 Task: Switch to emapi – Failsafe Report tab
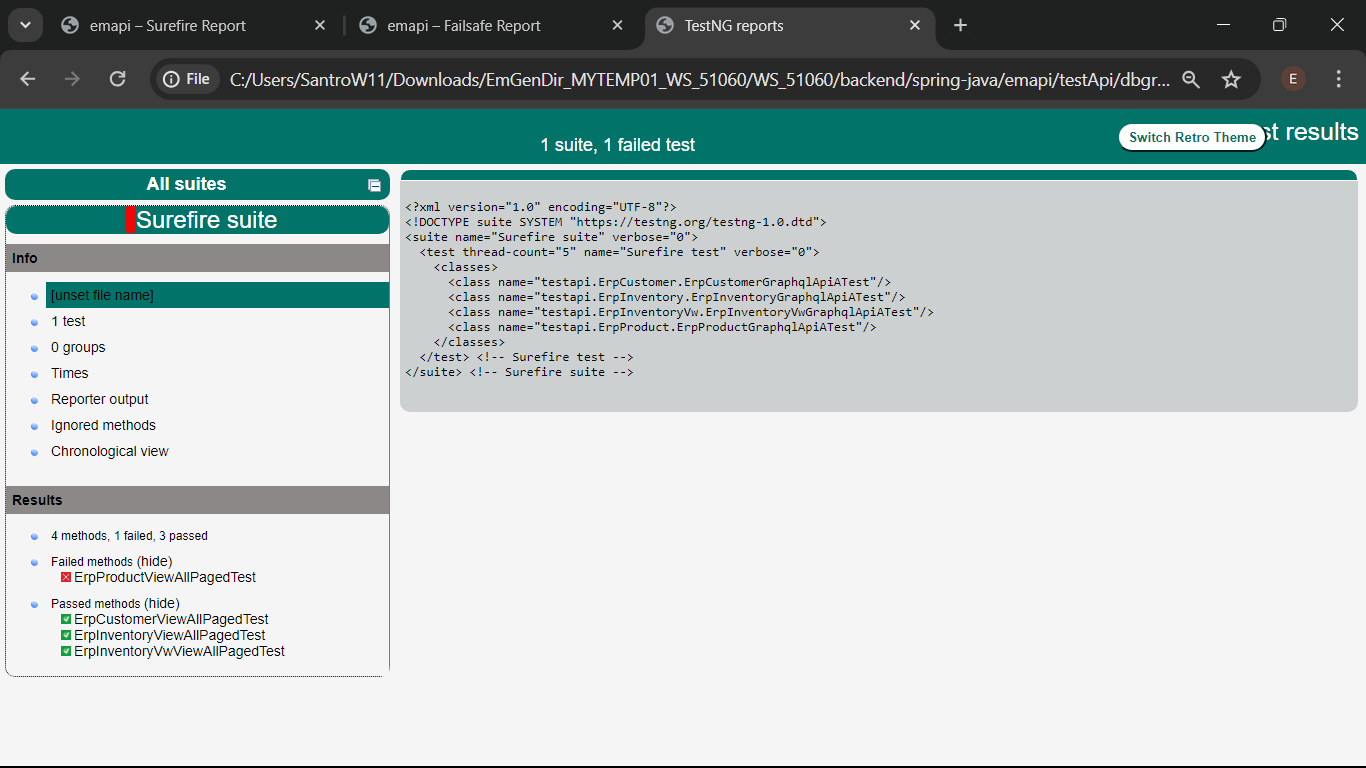(x=492, y=26)
